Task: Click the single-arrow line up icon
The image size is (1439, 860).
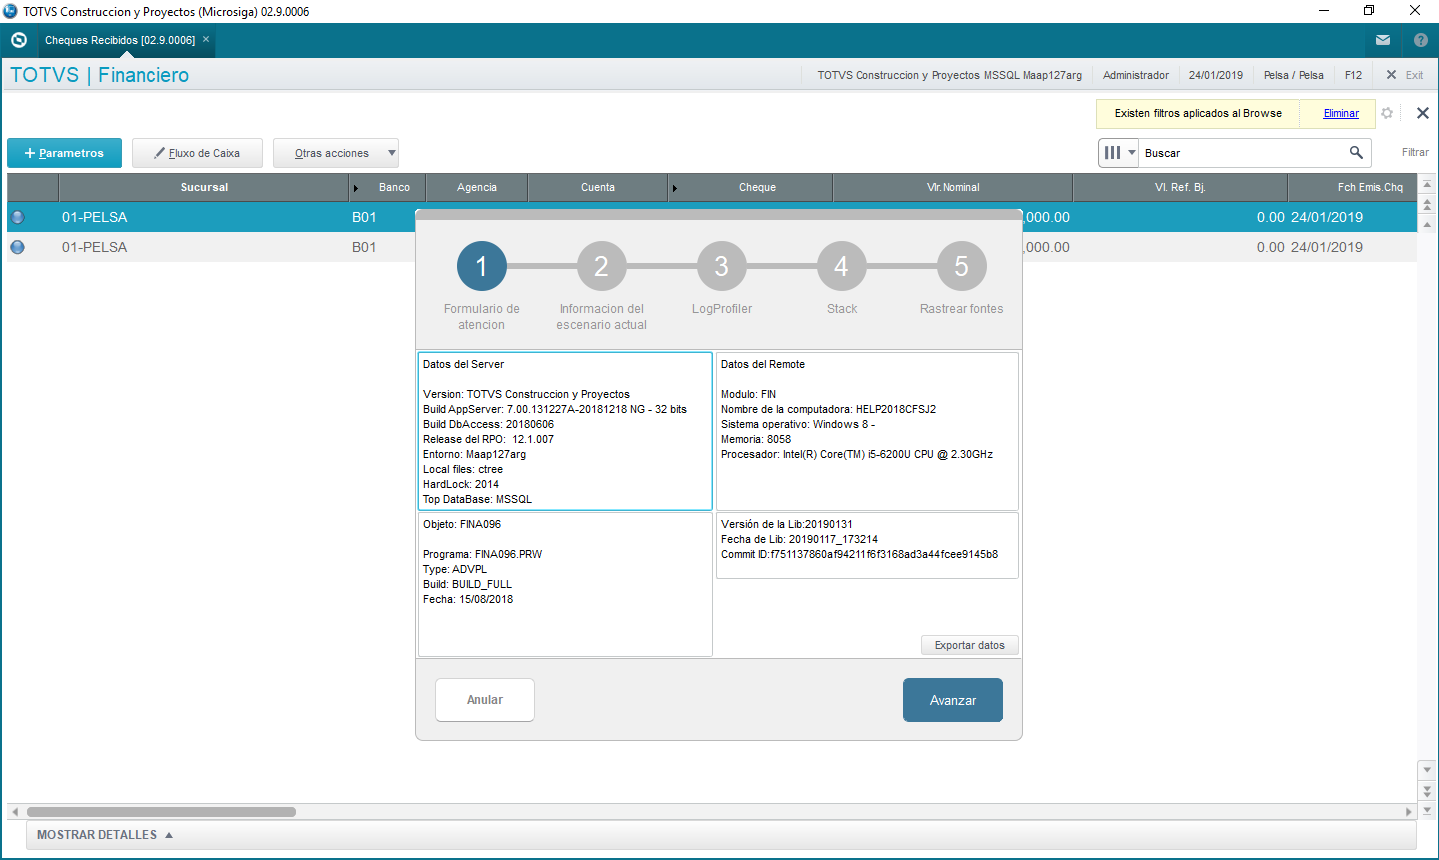Action: 1428,225
